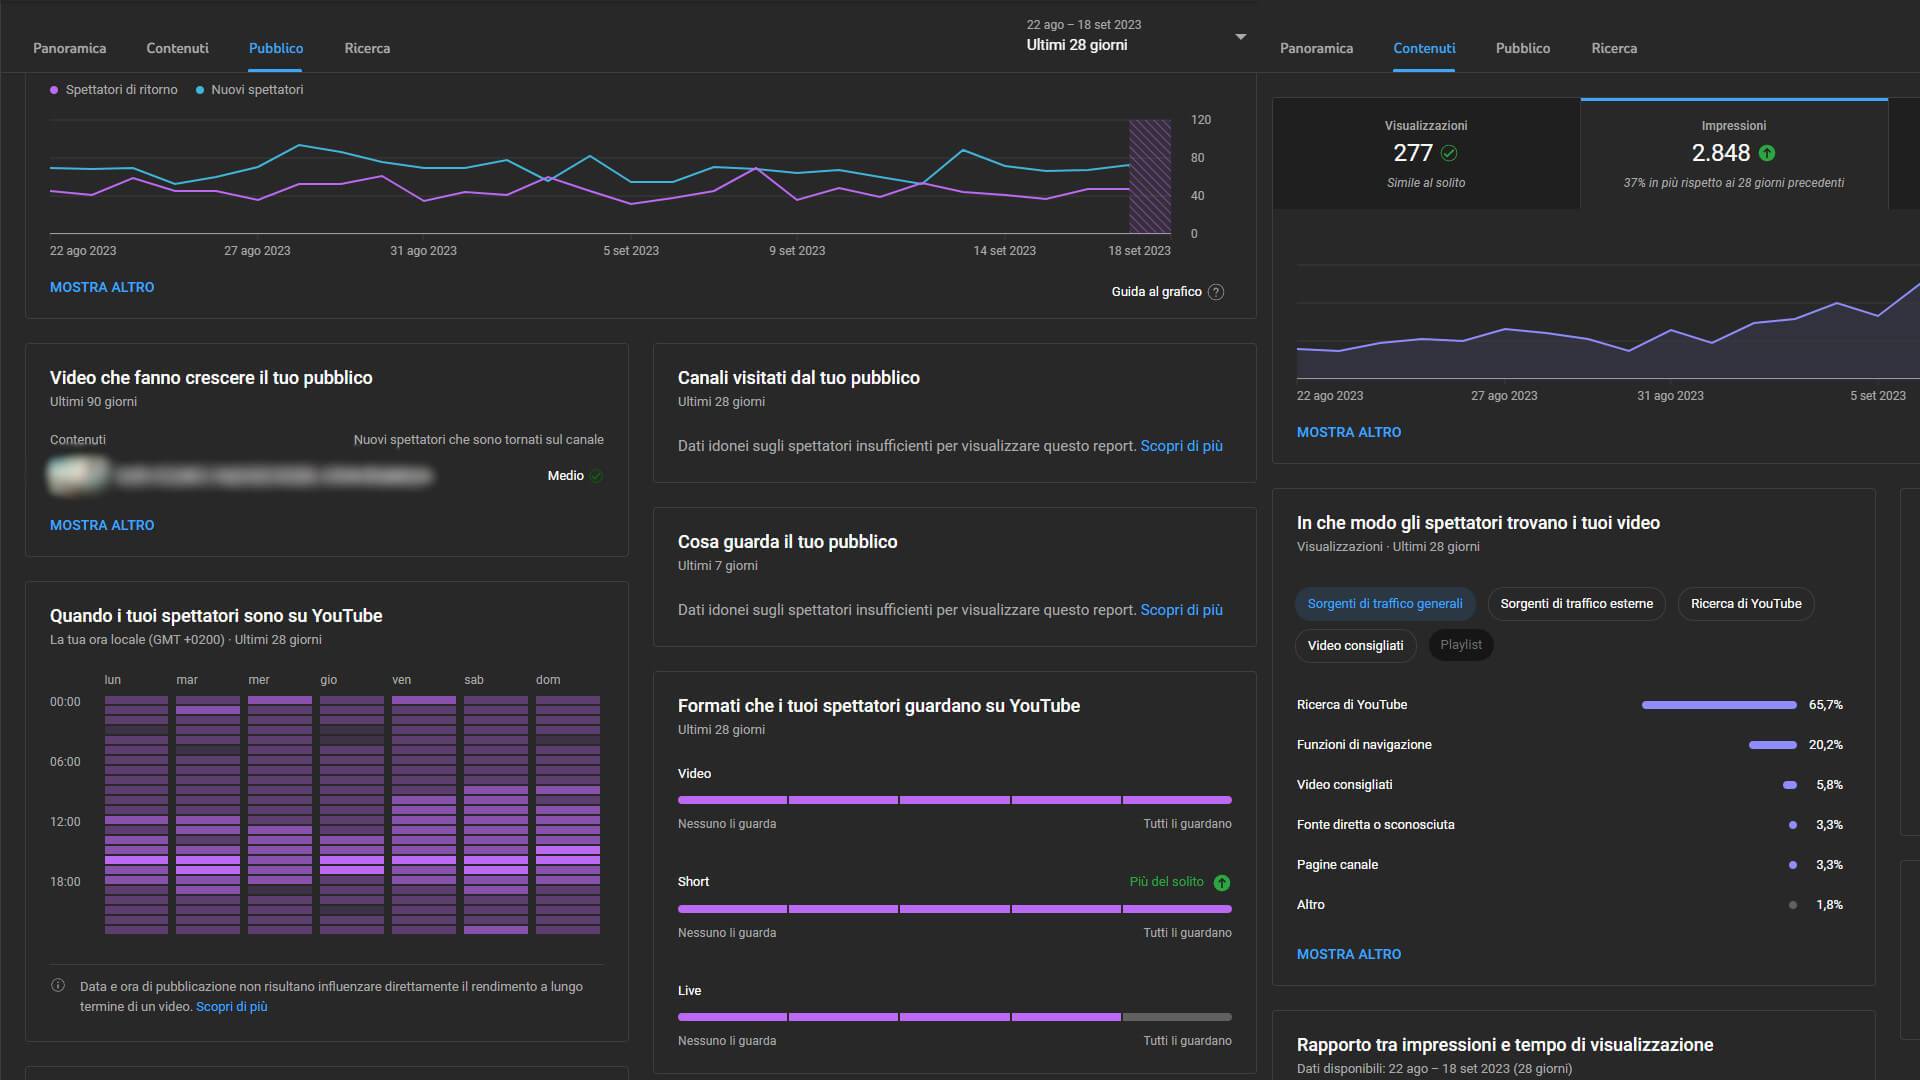Select the Ricerca di YouTube chip button

click(1746, 604)
